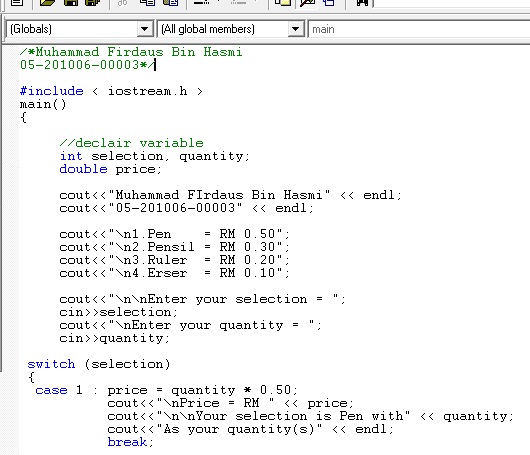Click the 'main' member field in WizardBar

point(419,29)
